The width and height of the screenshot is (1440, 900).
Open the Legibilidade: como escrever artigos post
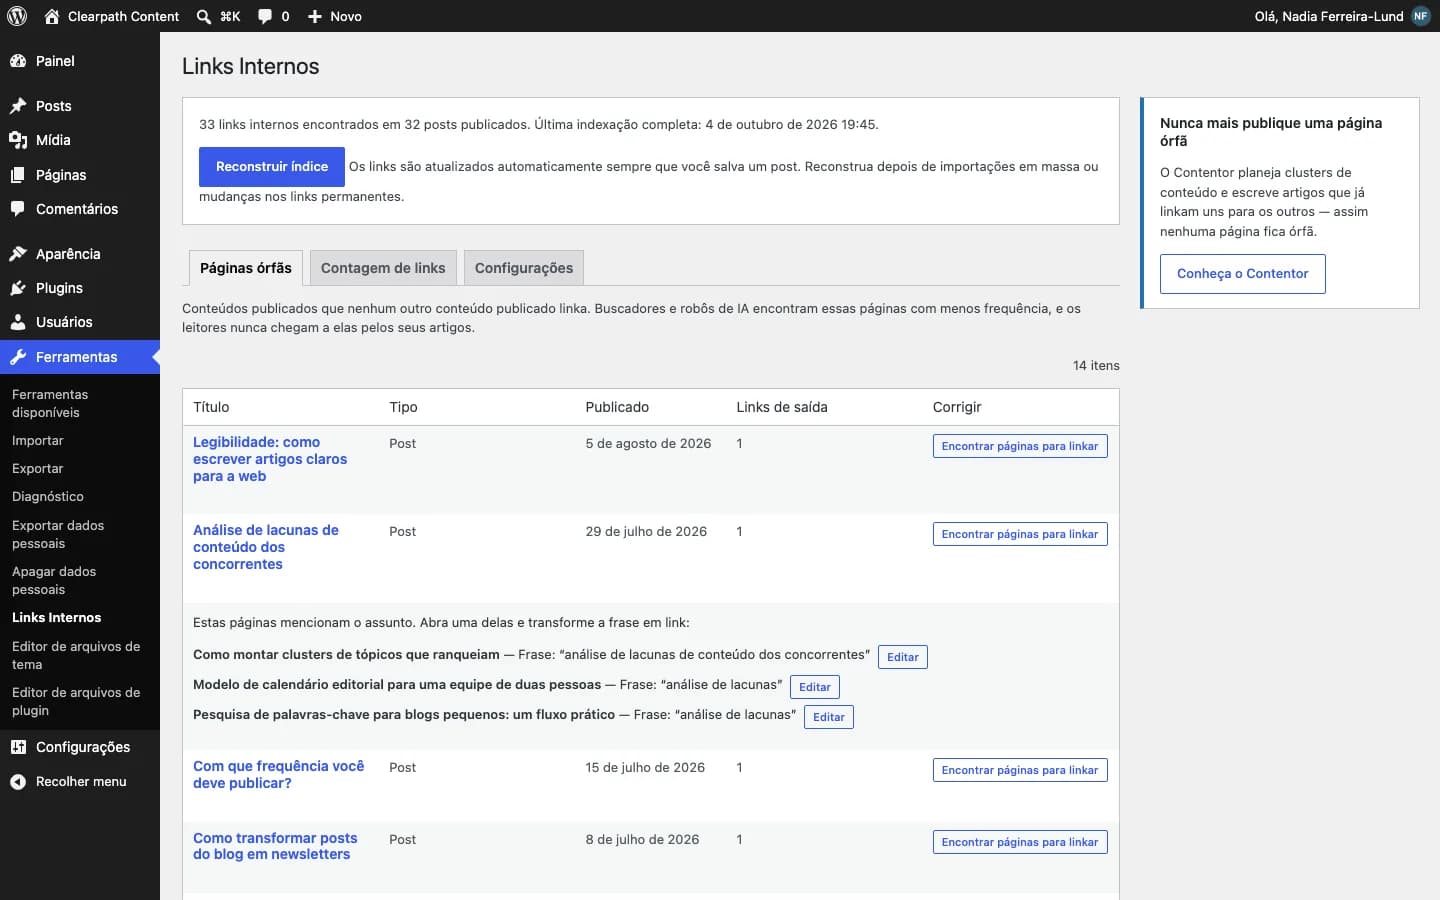click(x=270, y=459)
